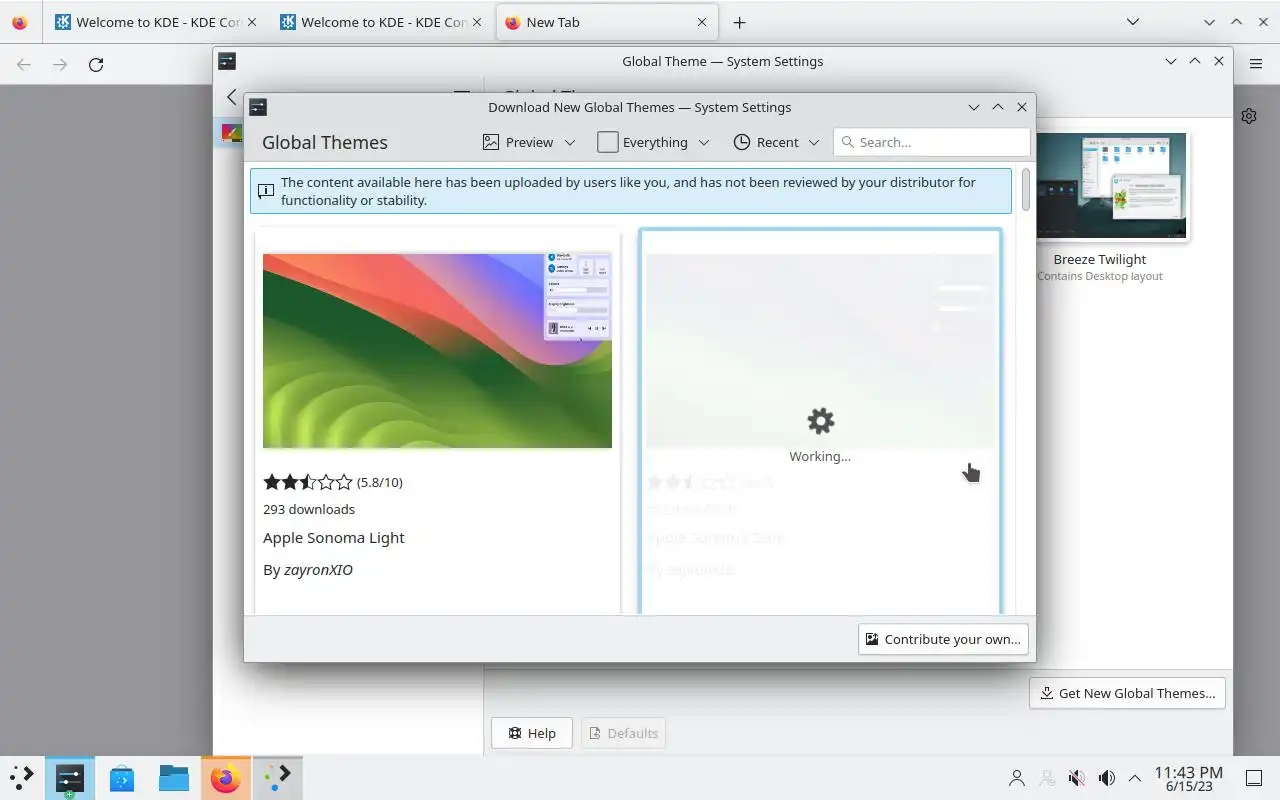1280x800 pixels.
Task: Minimize the Global Theme System Settings window
Action: click(x=1171, y=61)
